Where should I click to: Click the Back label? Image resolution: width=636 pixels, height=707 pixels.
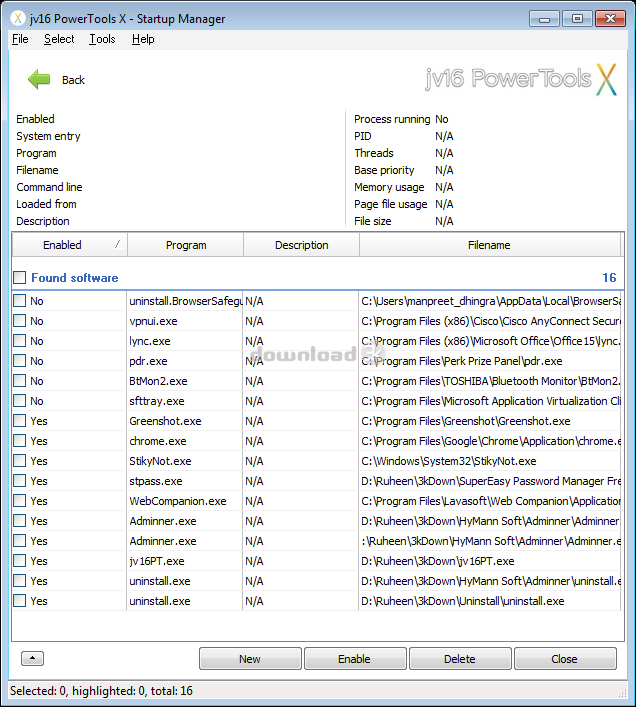coord(73,80)
